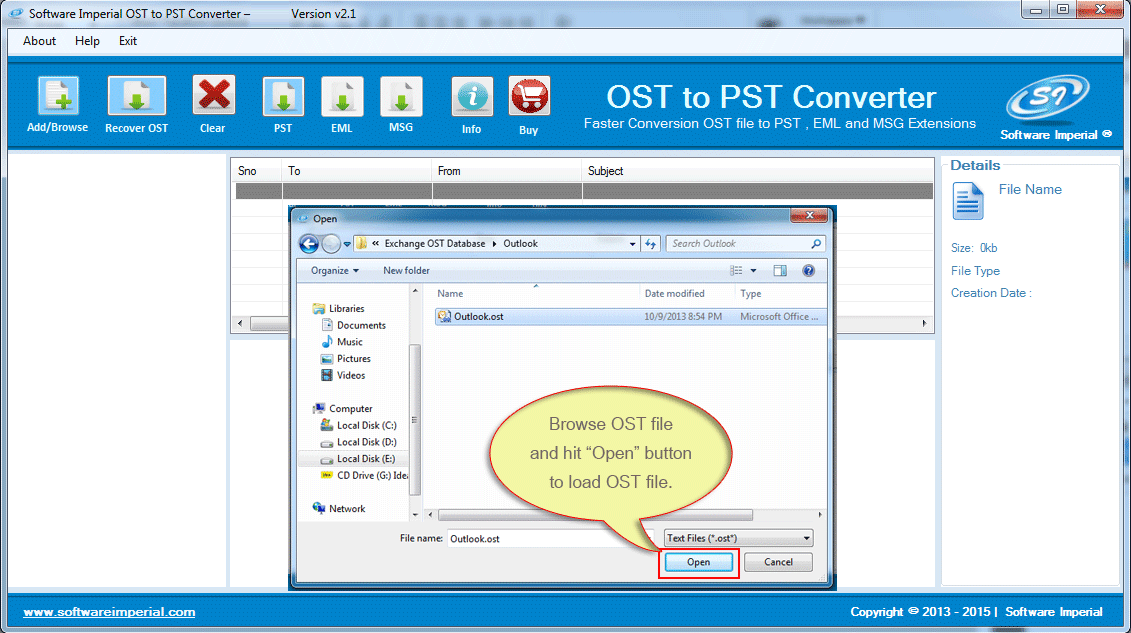Click the Software Imperial logo
The height and width of the screenshot is (633, 1131).
click(x=1048, y=98)
